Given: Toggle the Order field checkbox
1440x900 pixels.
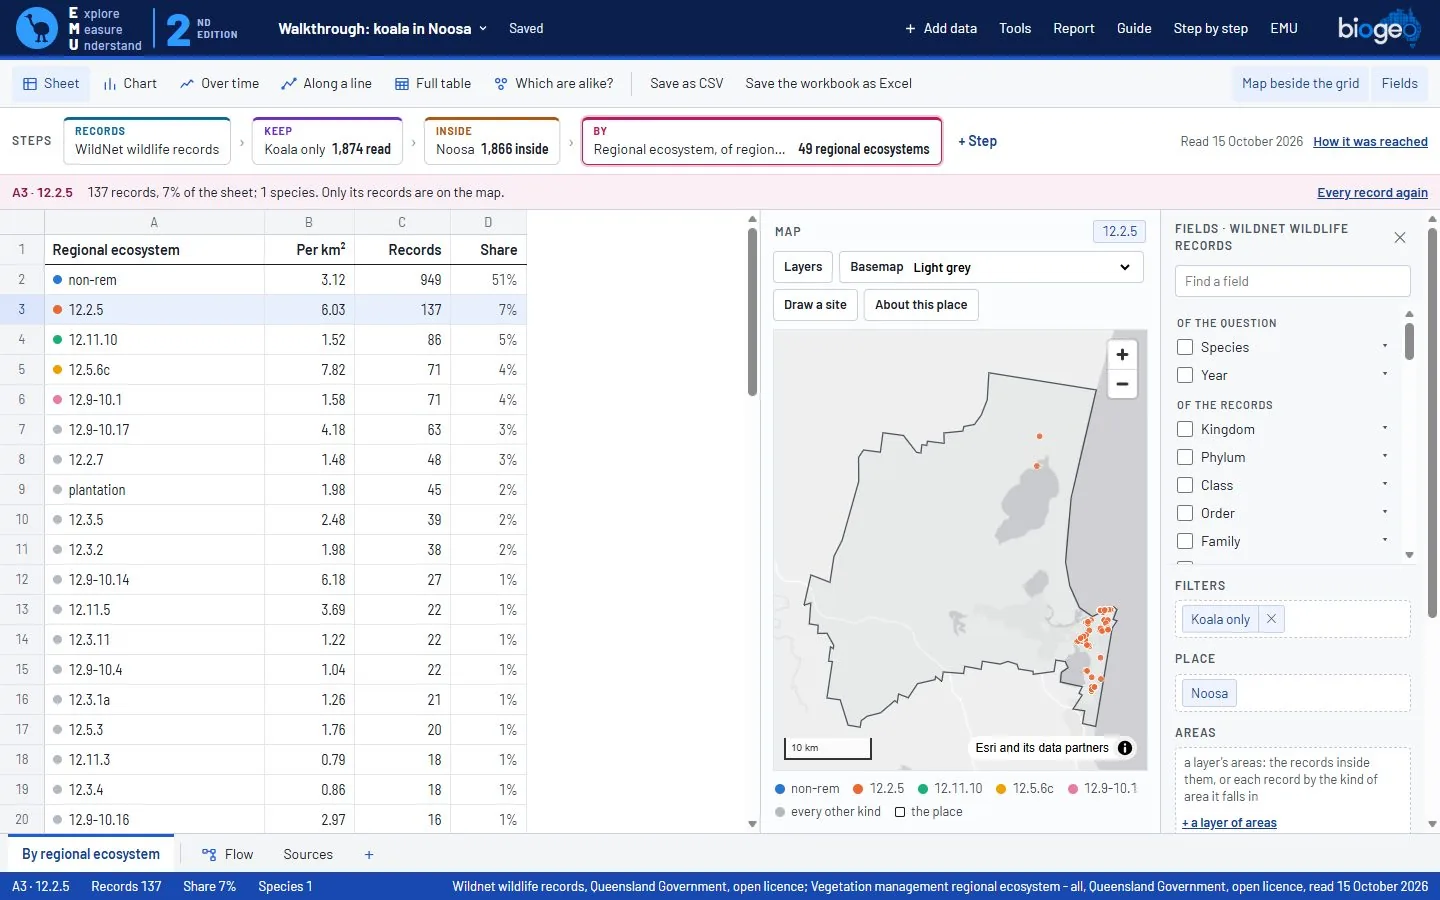Looking at the screenshot, I should tap(1185, 513).
